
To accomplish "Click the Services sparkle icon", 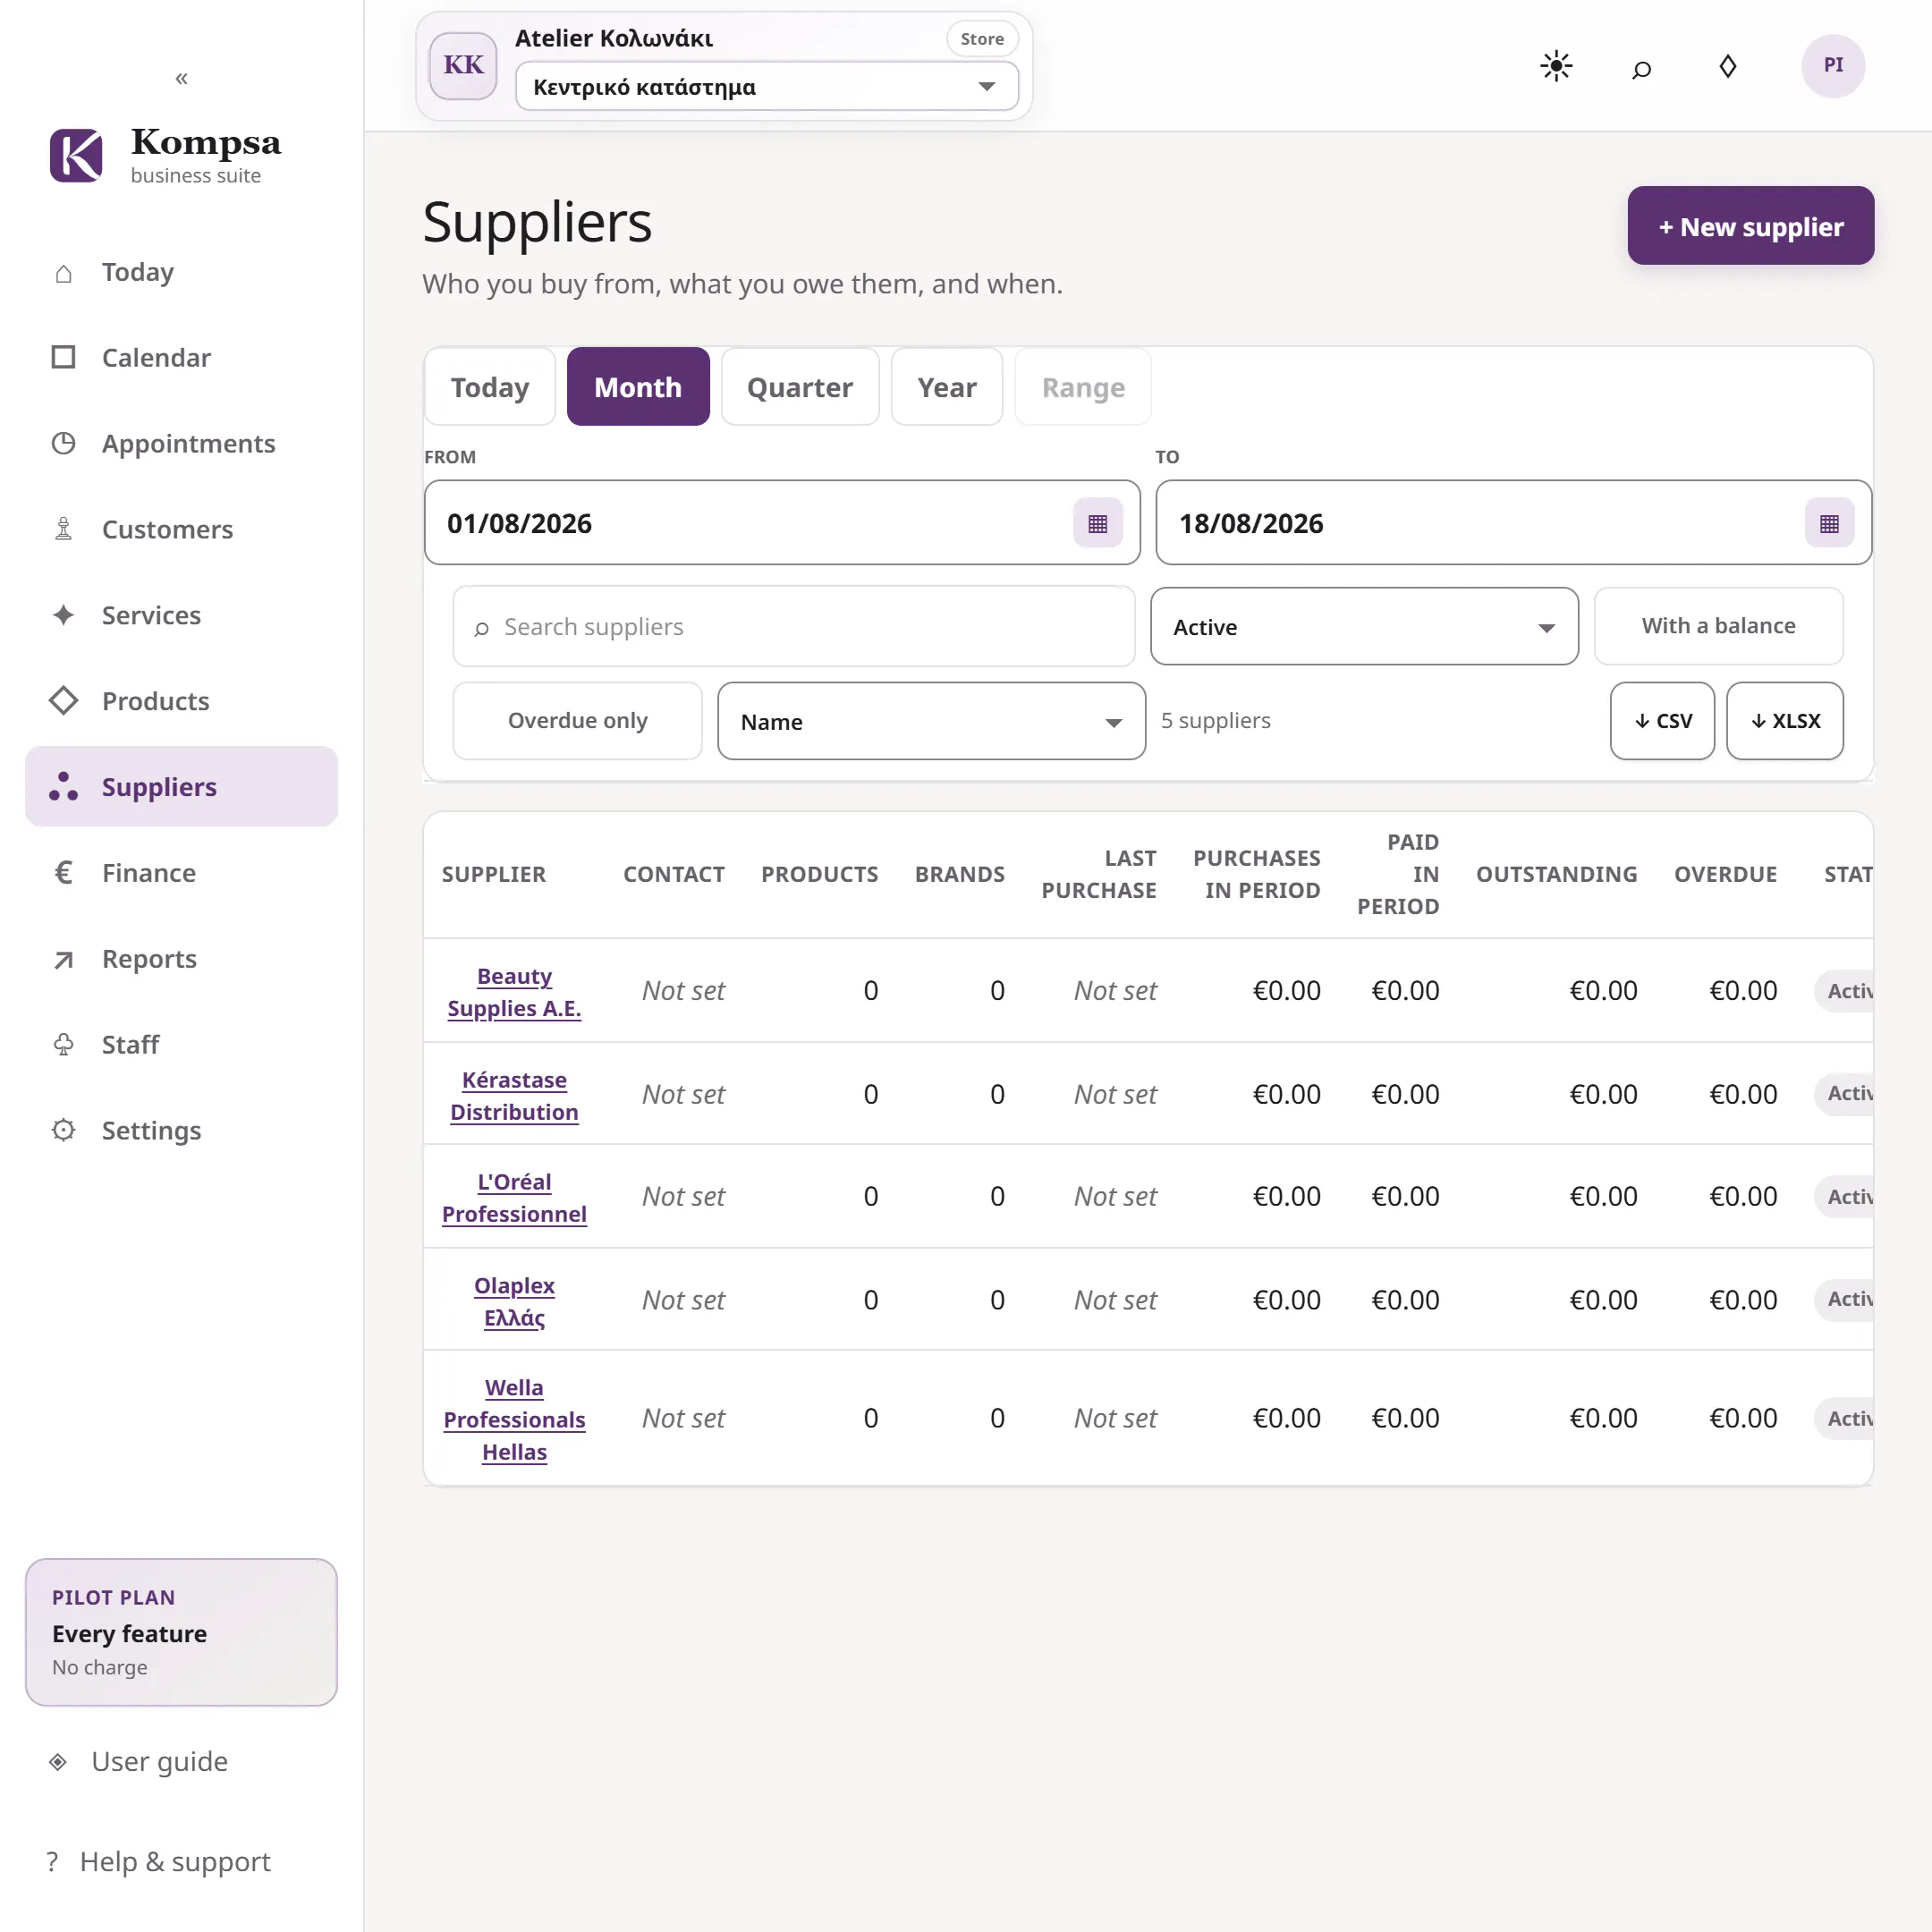I will click(63, 615).
